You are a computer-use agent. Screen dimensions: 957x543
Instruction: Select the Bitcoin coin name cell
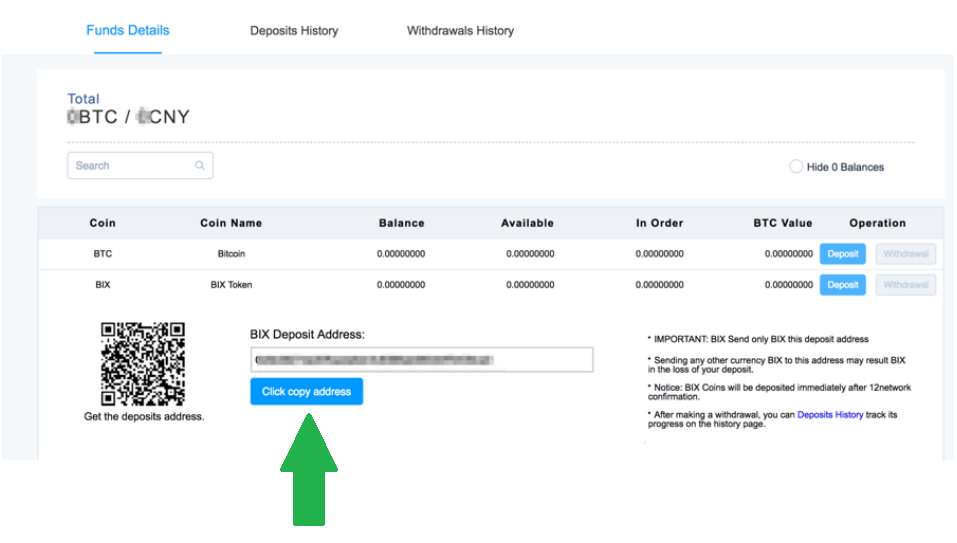[x=231, y=254]
